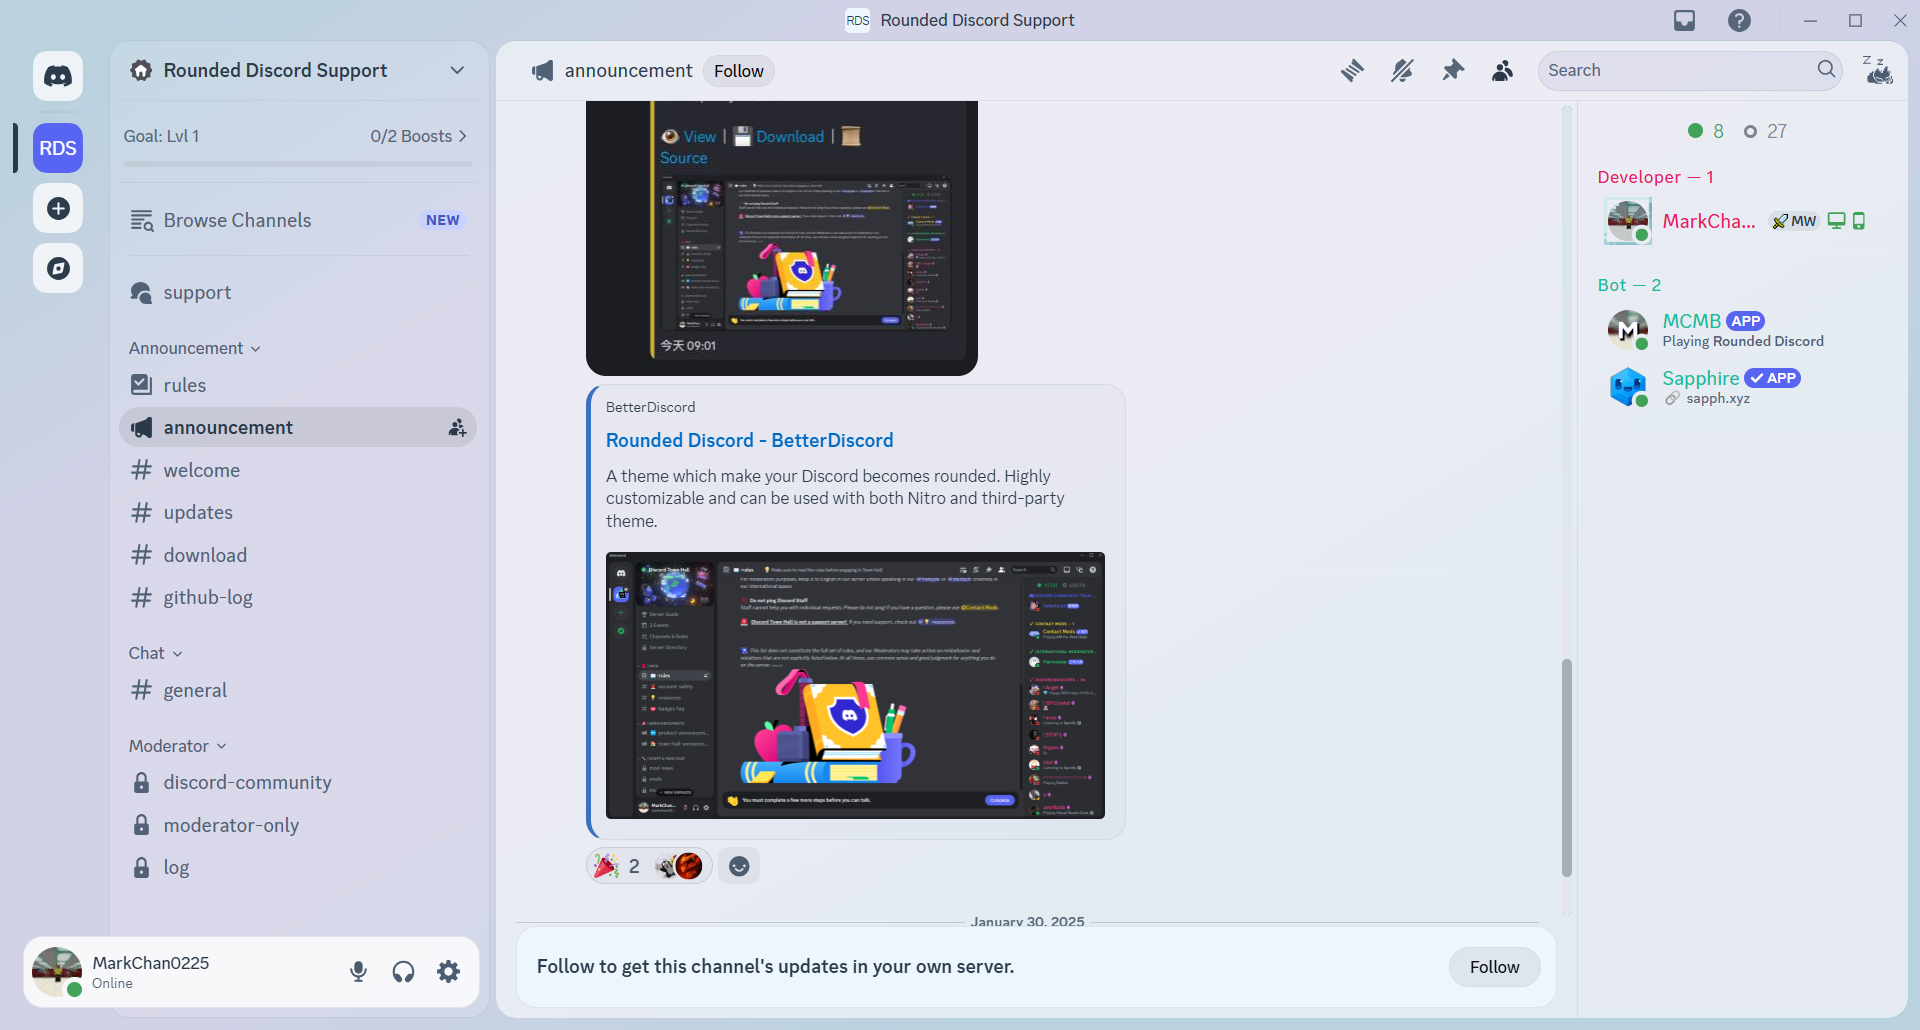
Task: Click the megaphone icon in channel header
Action: 543,70
